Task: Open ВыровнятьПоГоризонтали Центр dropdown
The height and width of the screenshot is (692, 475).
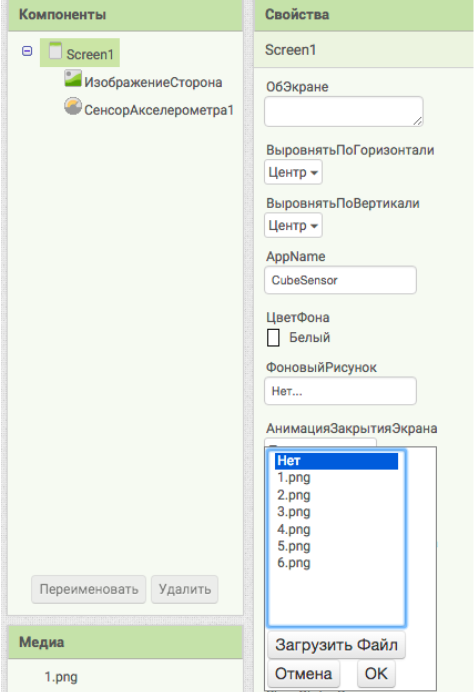Action: click(293, 172)
